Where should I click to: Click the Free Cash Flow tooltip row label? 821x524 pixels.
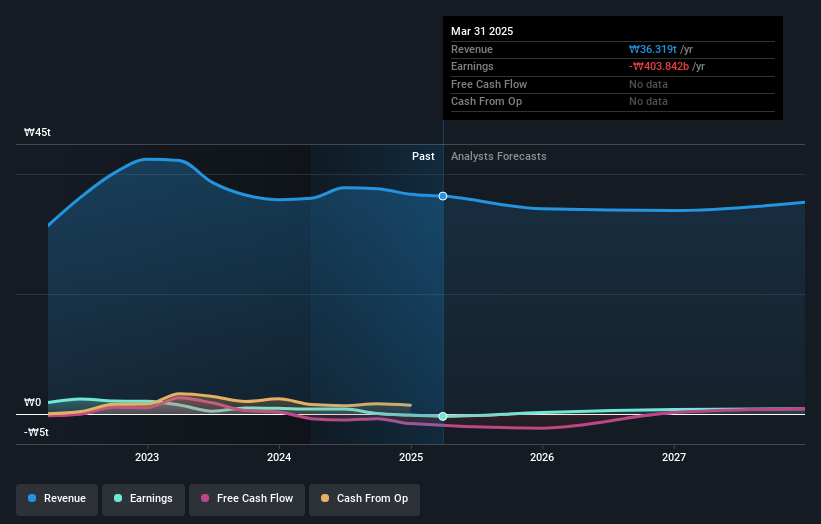pyautogui.click(x=489, y=84)
